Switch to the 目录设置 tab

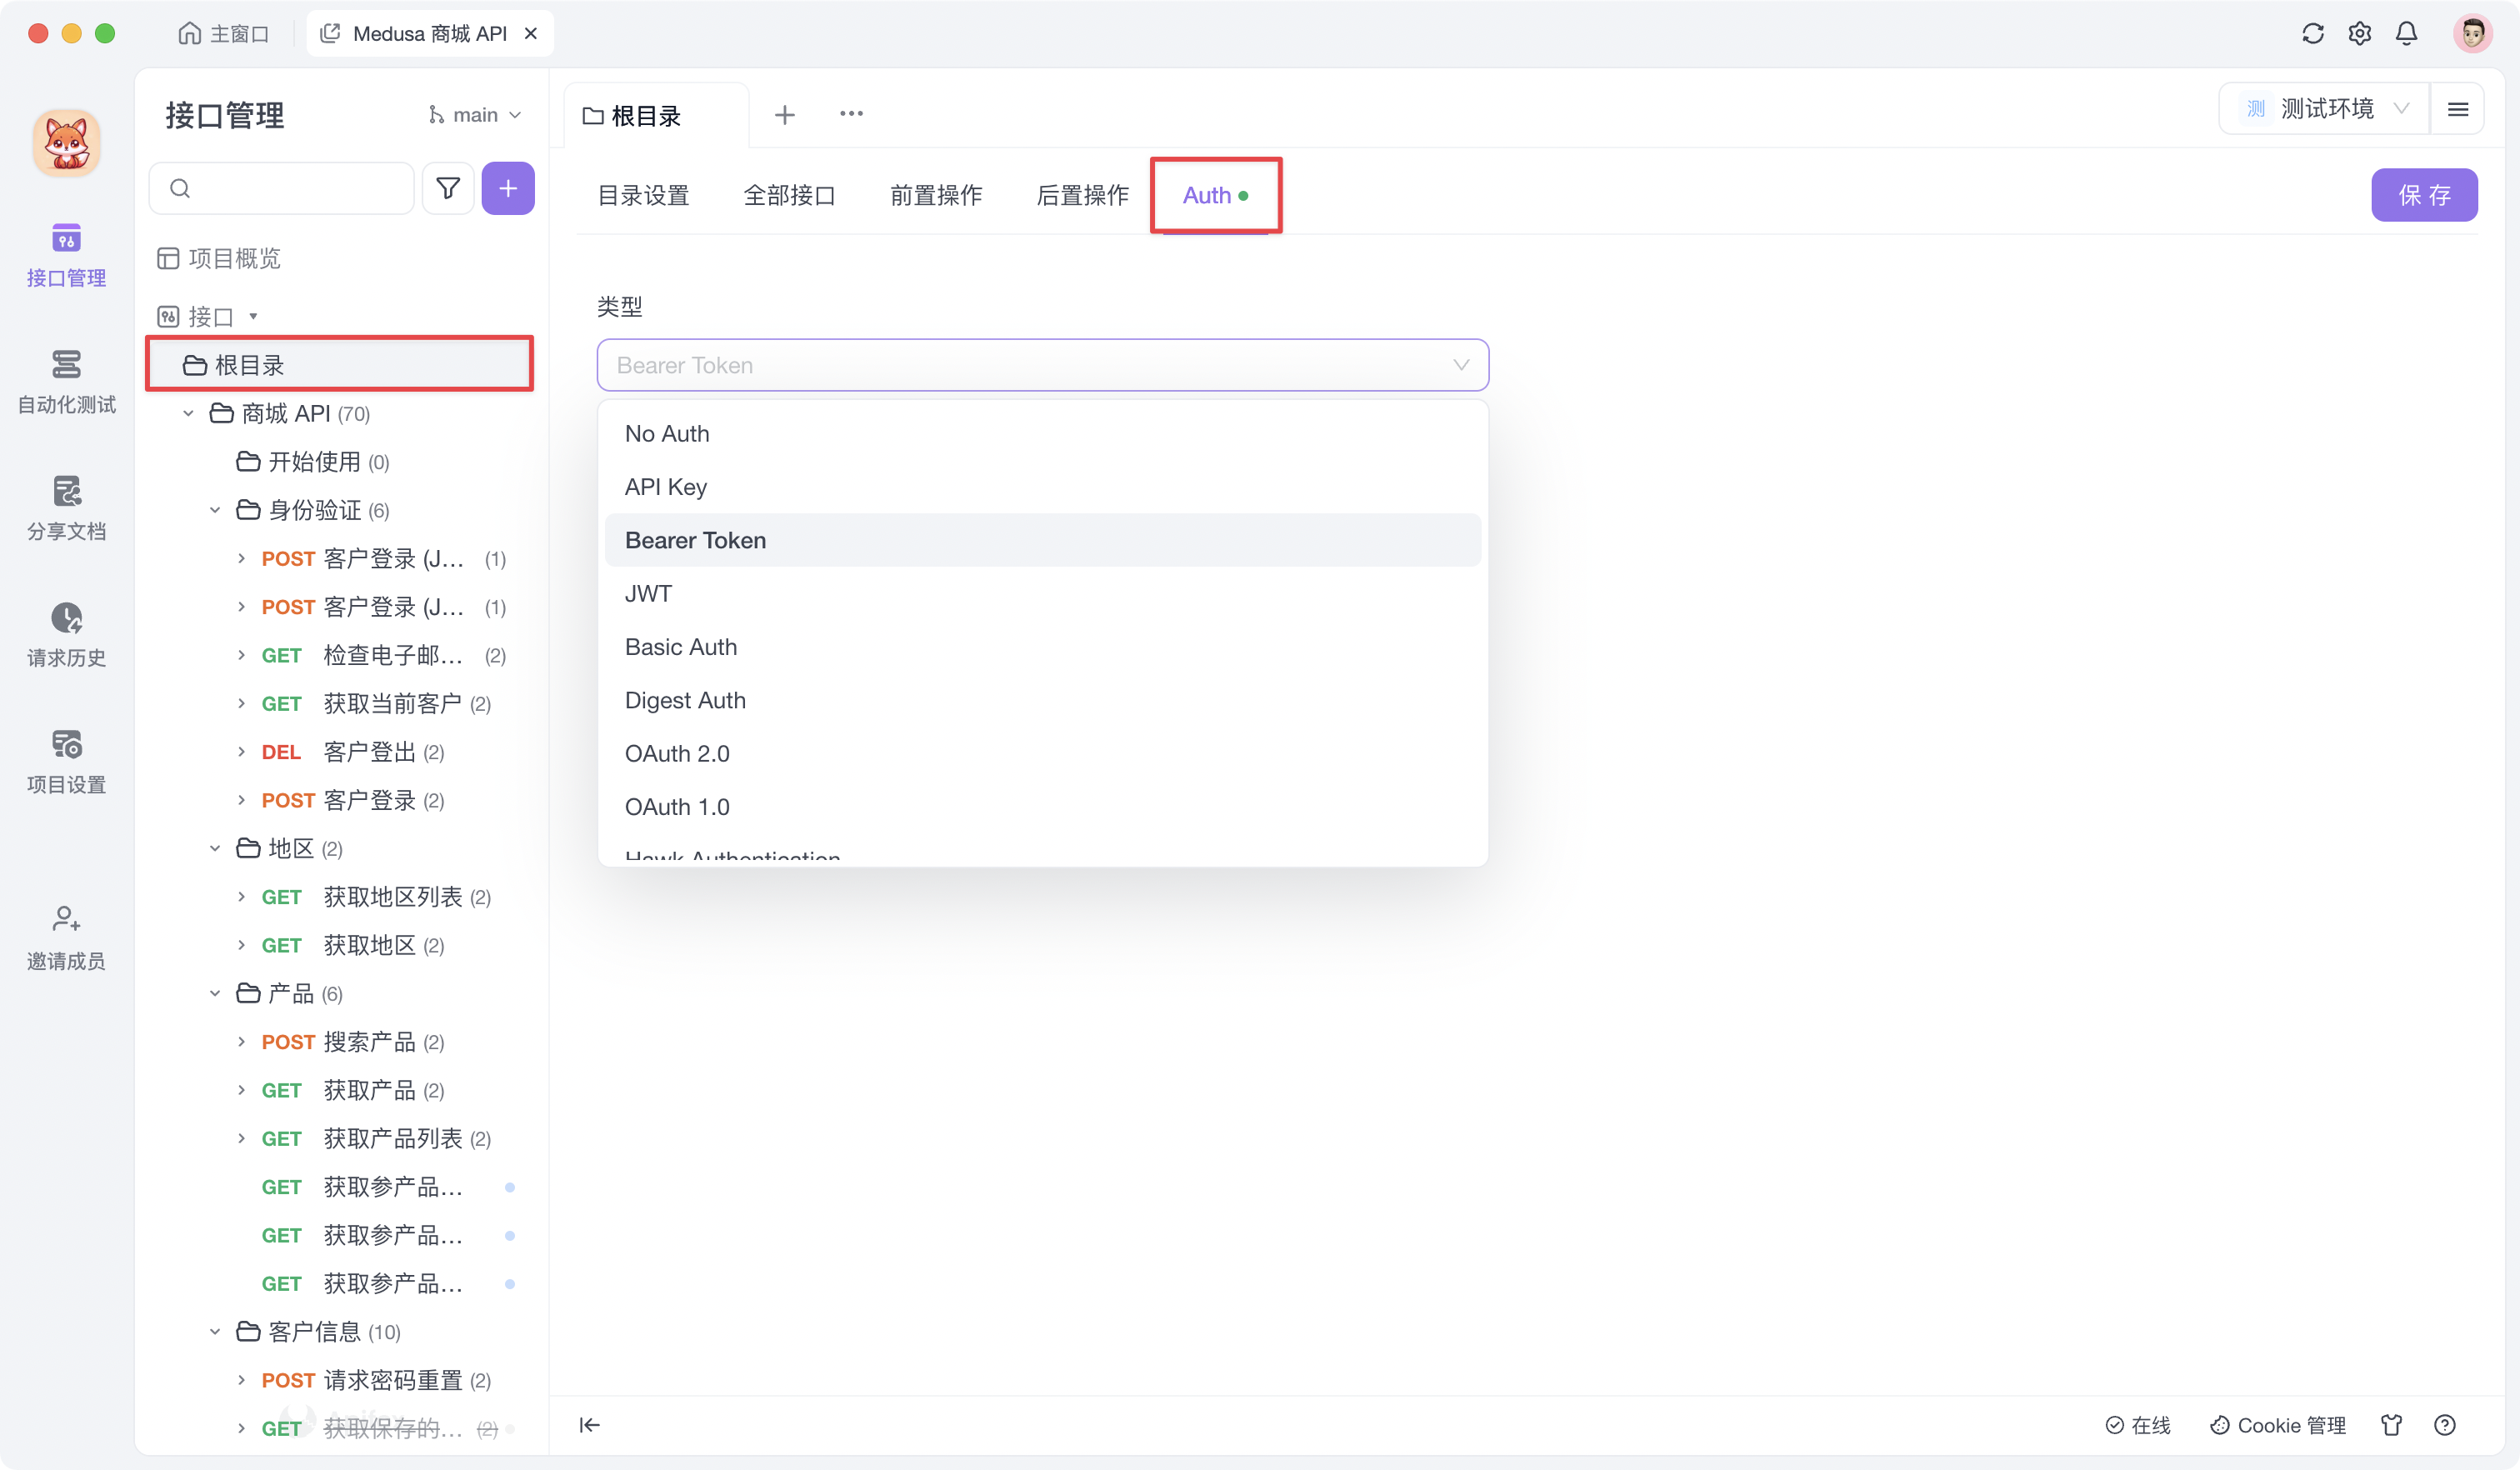(x=643, y=195)
